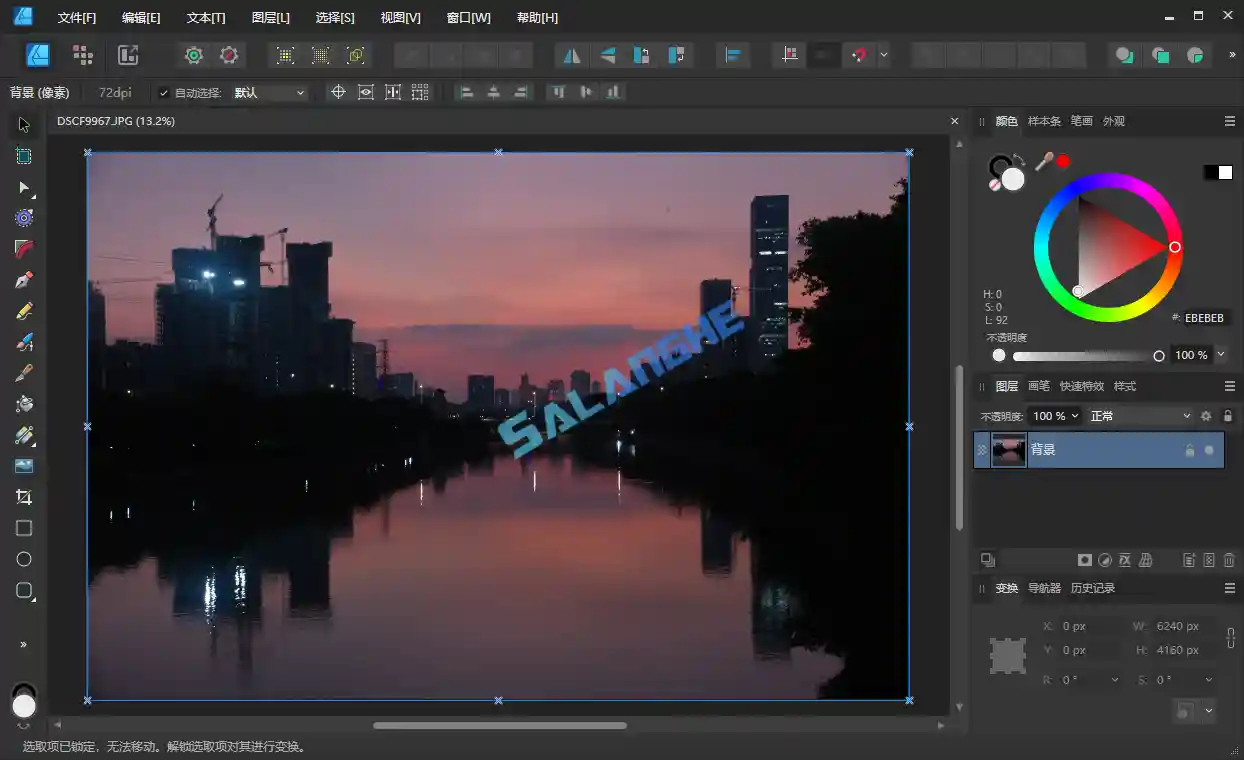Image resolution: width=1244 pixels, height=760 pixels.
Task: Open the Layers panel hamburger menu
Action: pyautogui.click(x=1229, y=386)
